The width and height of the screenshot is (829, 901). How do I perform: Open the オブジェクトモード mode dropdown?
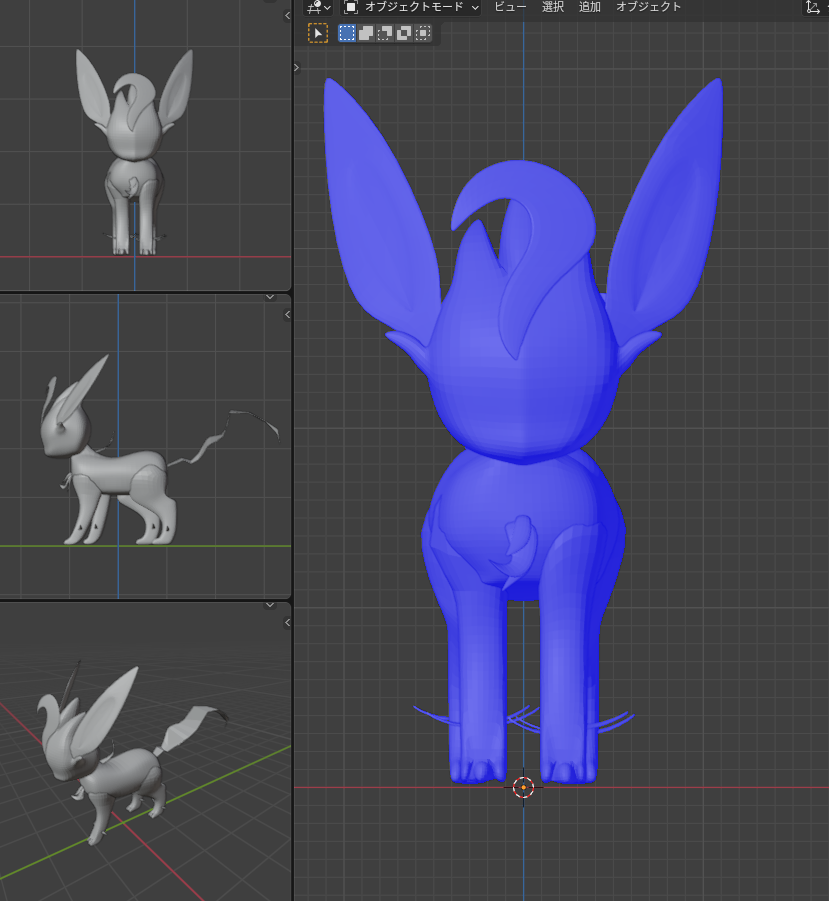click(x=411, y=7)
